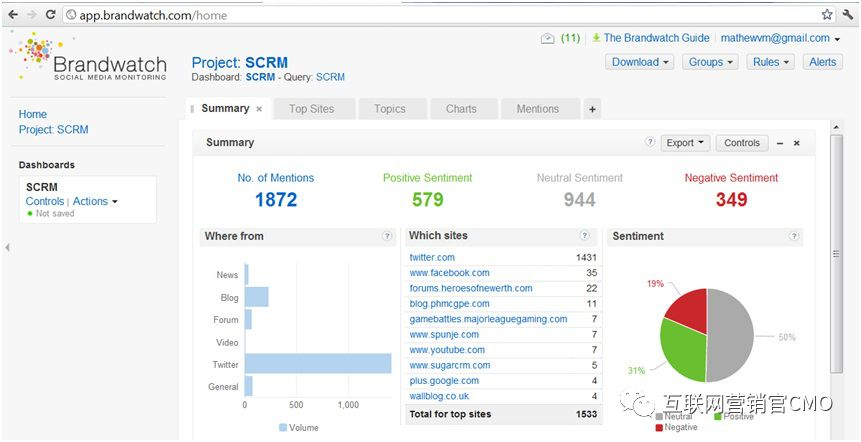Add a new tab with plus button
The width and height of the screenshot is (861, 442).
(592, 109)
